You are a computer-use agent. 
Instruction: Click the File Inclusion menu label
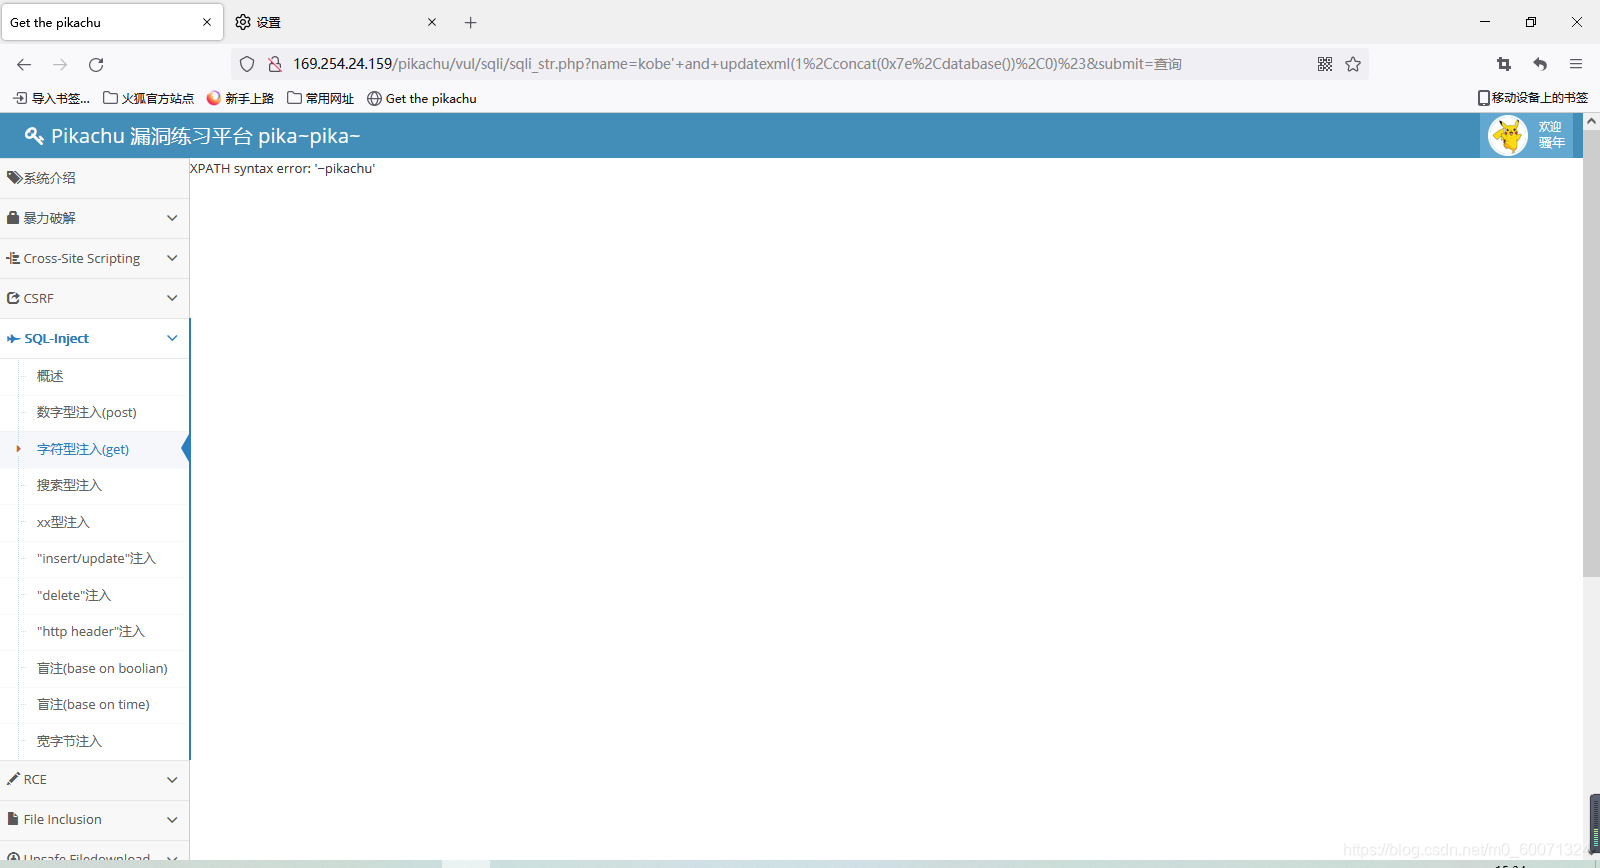pyautogui.click(x=63, y=819)
